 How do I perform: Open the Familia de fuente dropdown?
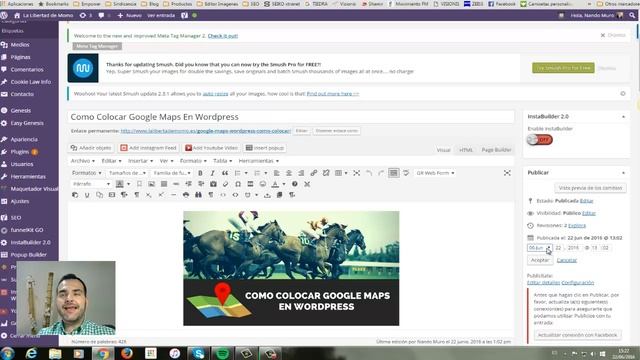172,173
